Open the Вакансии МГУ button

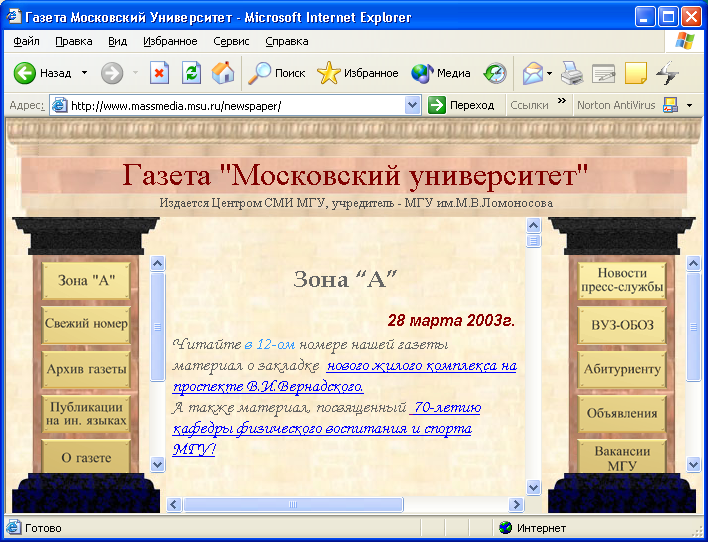click(x=622, y=457)
